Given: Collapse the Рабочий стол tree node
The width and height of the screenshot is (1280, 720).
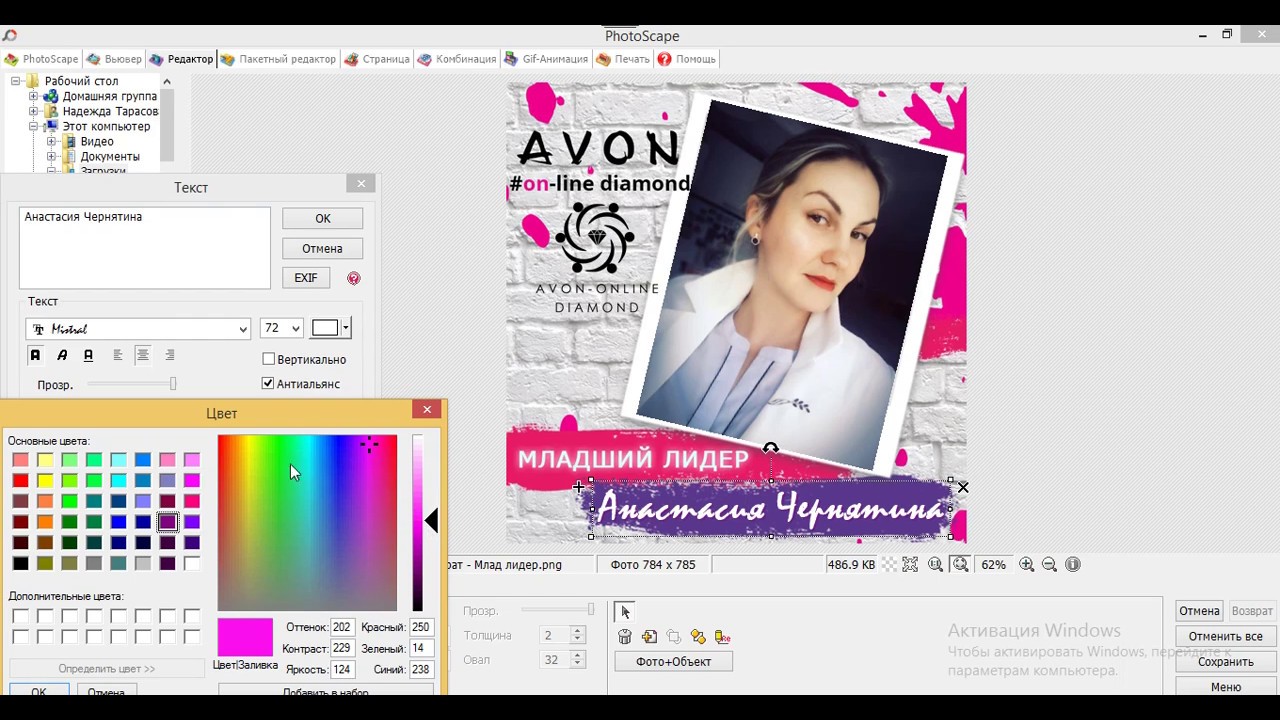Looking at the screenshot, I should 16,81.
